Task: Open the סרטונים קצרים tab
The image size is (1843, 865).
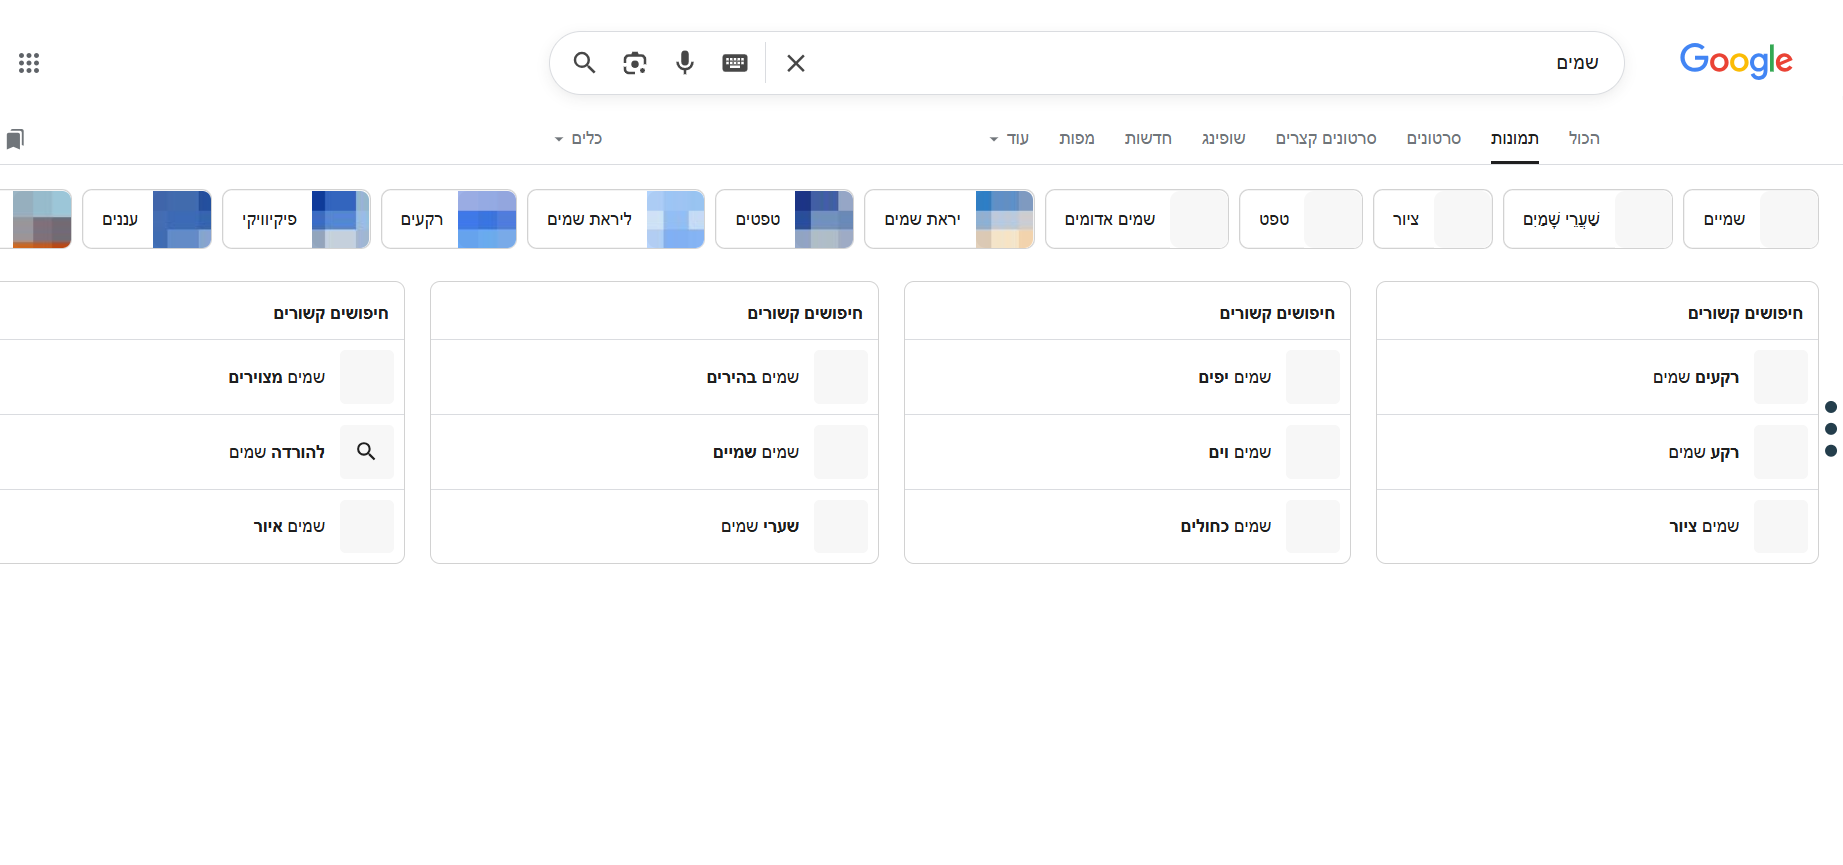Action: tap(1326, 138)
